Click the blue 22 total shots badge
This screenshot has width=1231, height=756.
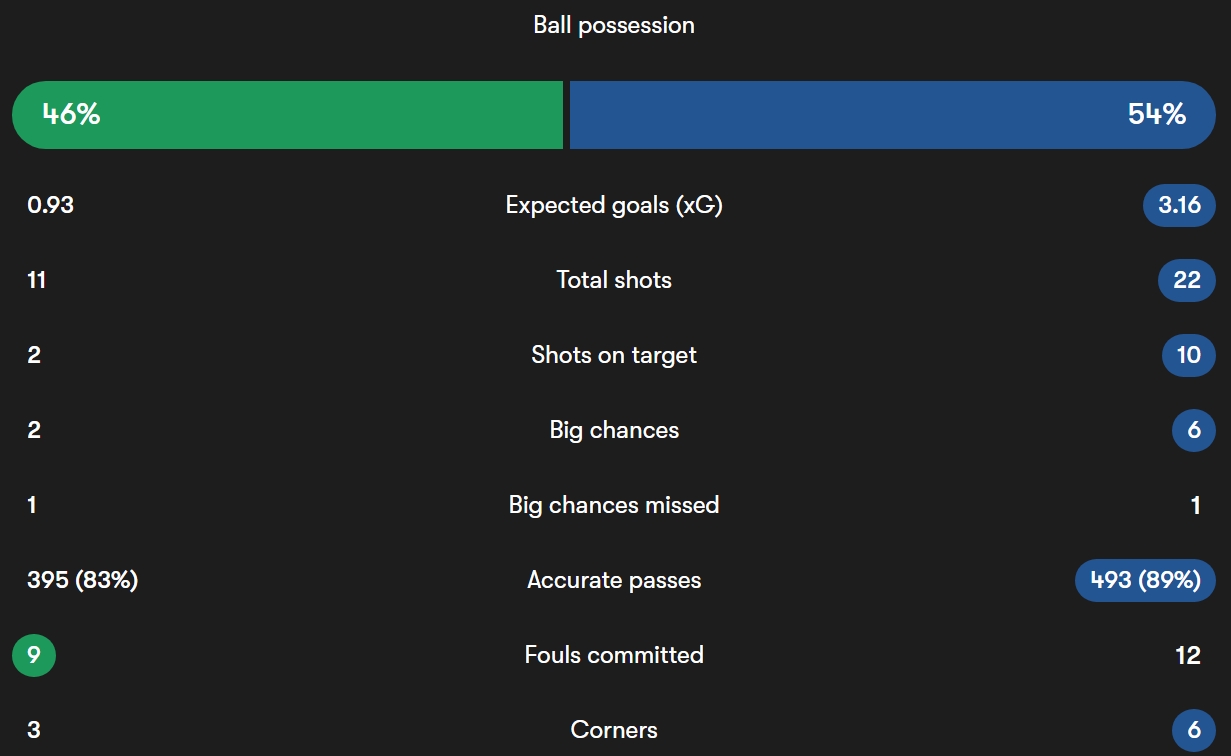coord(1187,280)
